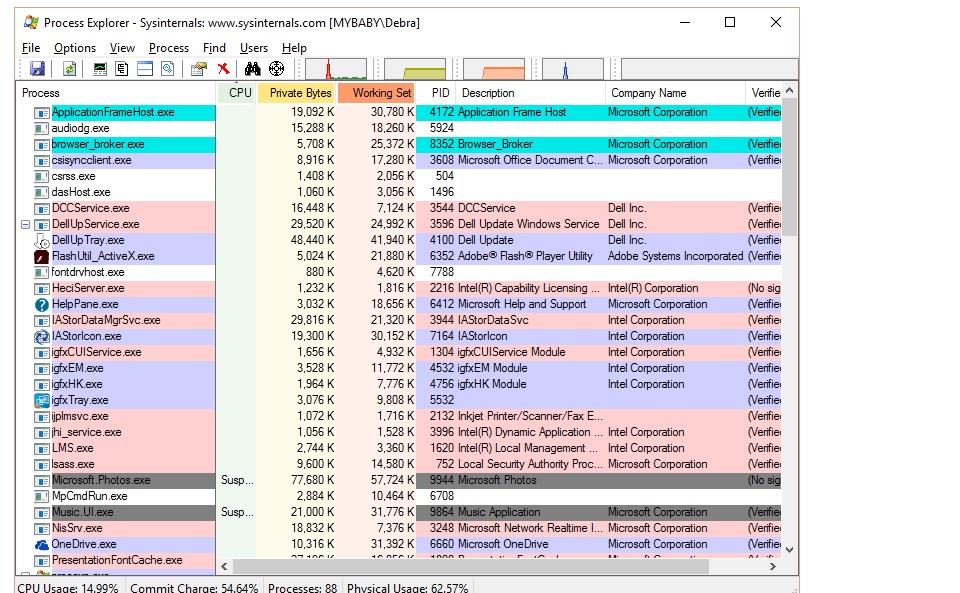Select the browser_broker.exe process name
Screen dimensions: 960x593
pyautogui.click(x=98, y=144)
